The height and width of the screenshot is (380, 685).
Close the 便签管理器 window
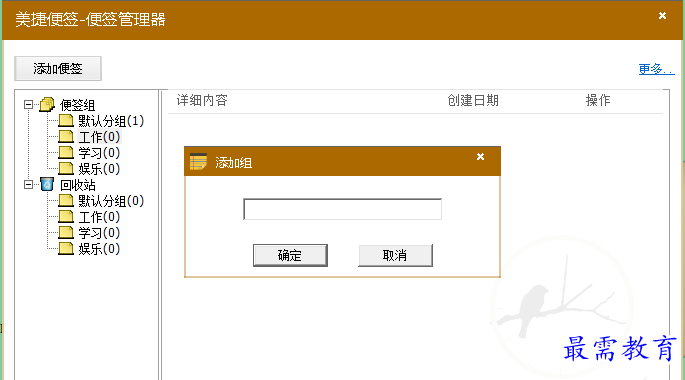[662, 16]
